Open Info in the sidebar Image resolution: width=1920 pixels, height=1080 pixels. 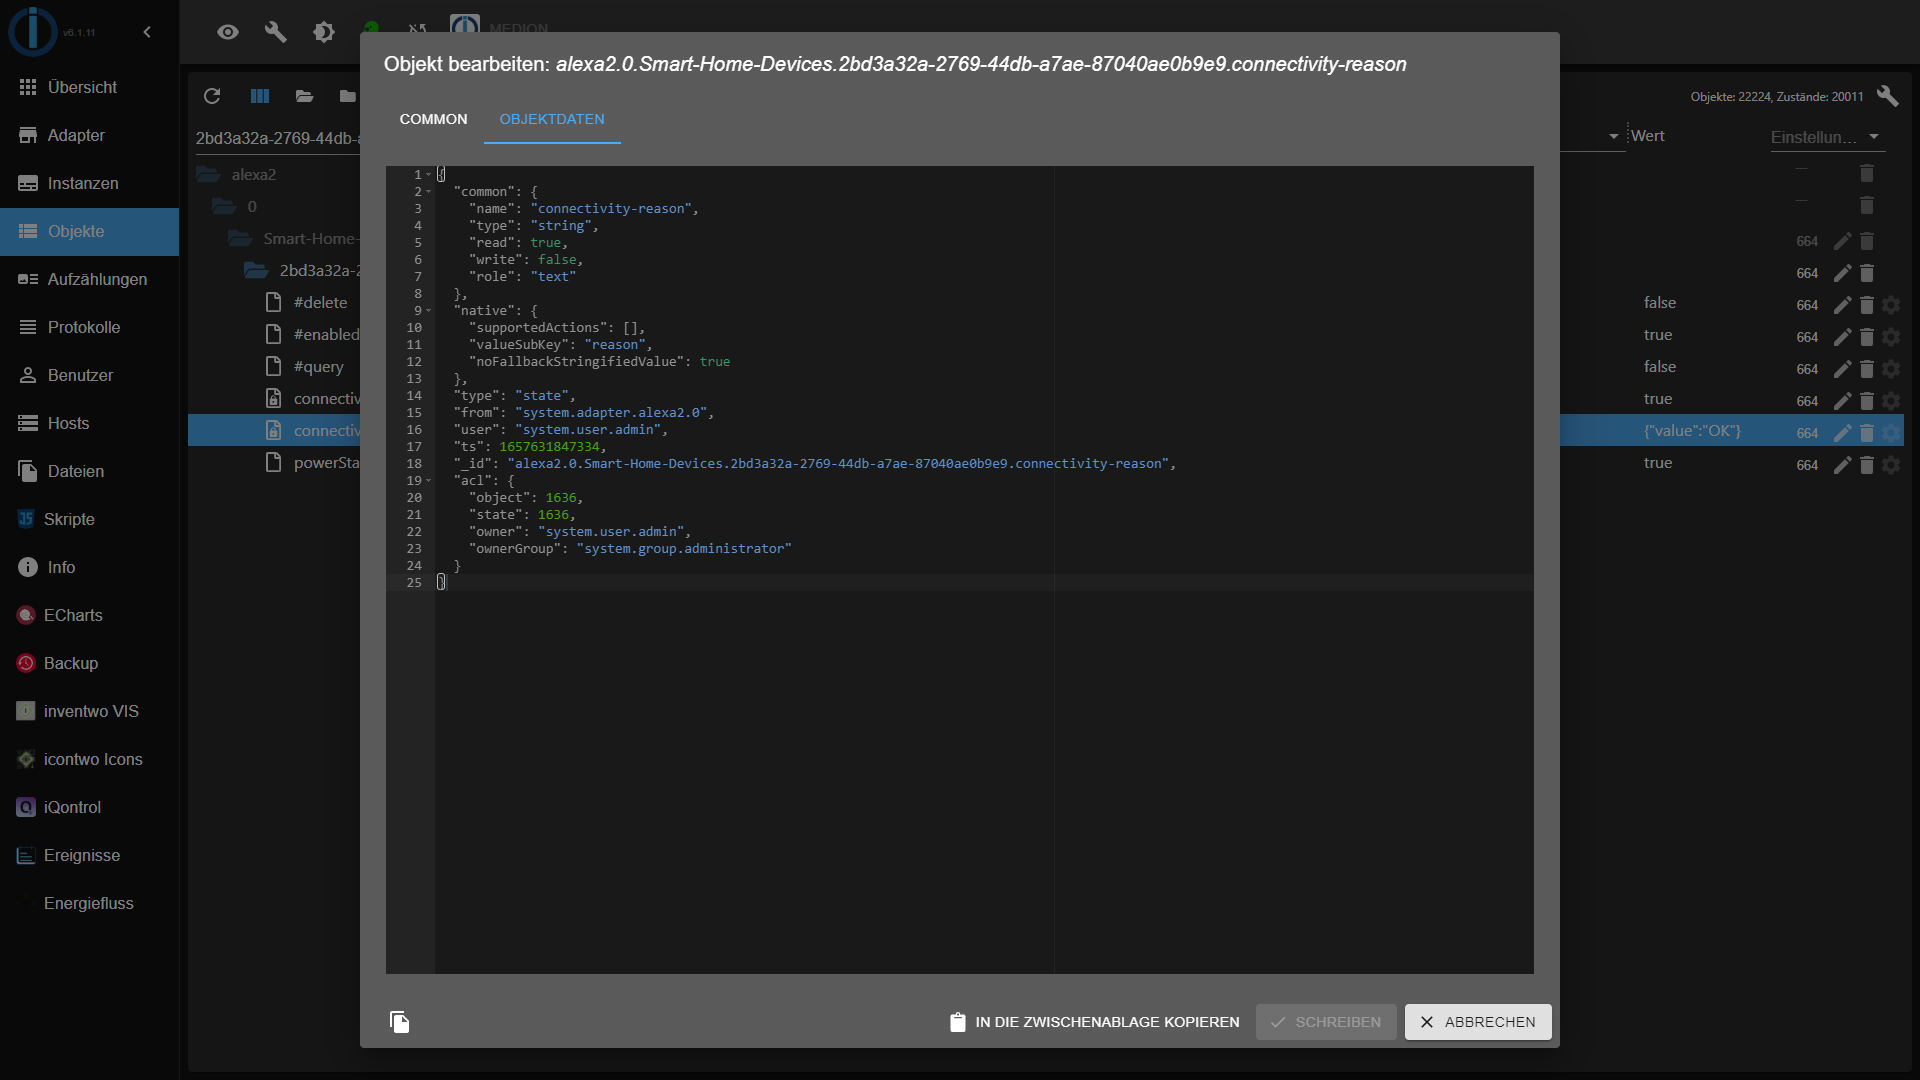(x=89, y=567)
